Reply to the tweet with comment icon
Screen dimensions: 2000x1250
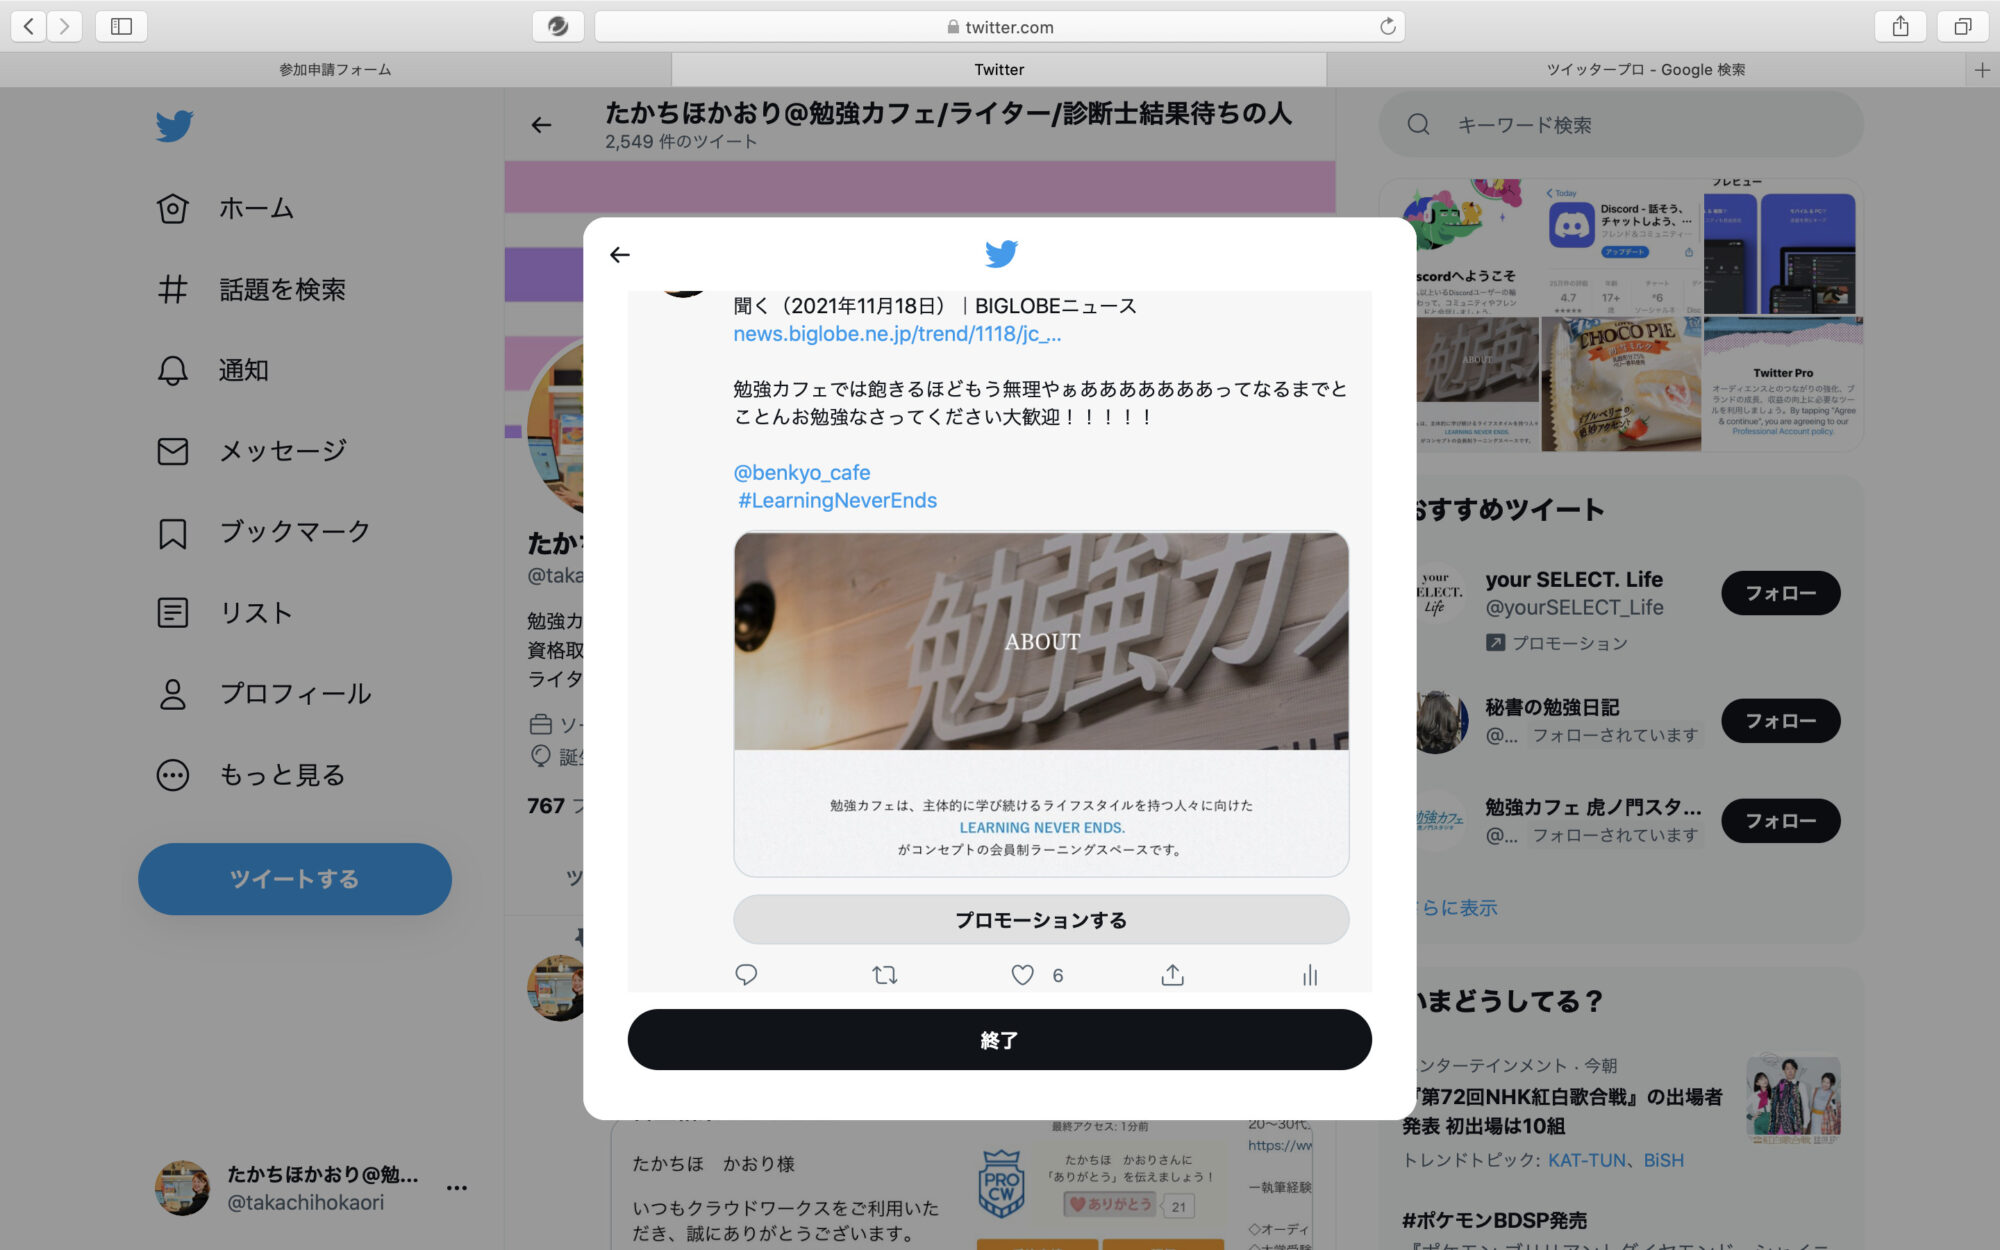[746, 974]
